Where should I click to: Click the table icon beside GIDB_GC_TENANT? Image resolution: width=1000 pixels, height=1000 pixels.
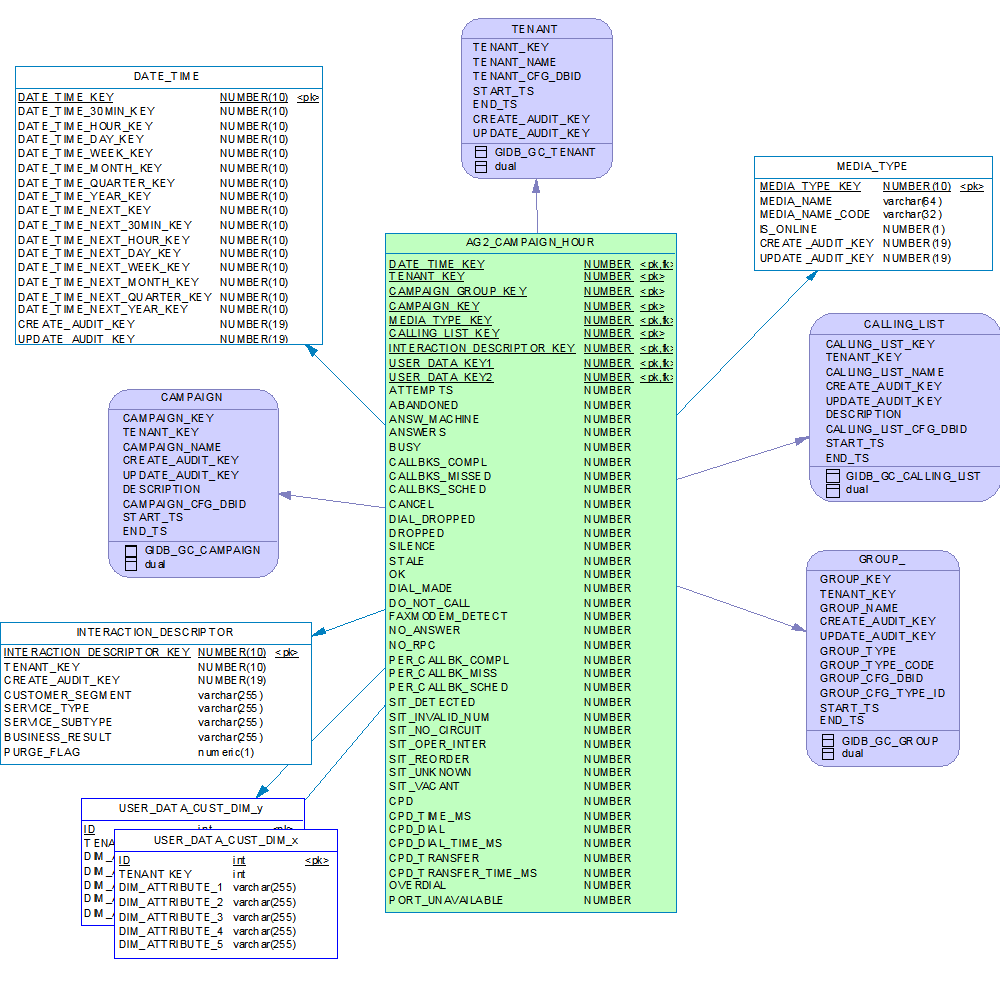481,153
